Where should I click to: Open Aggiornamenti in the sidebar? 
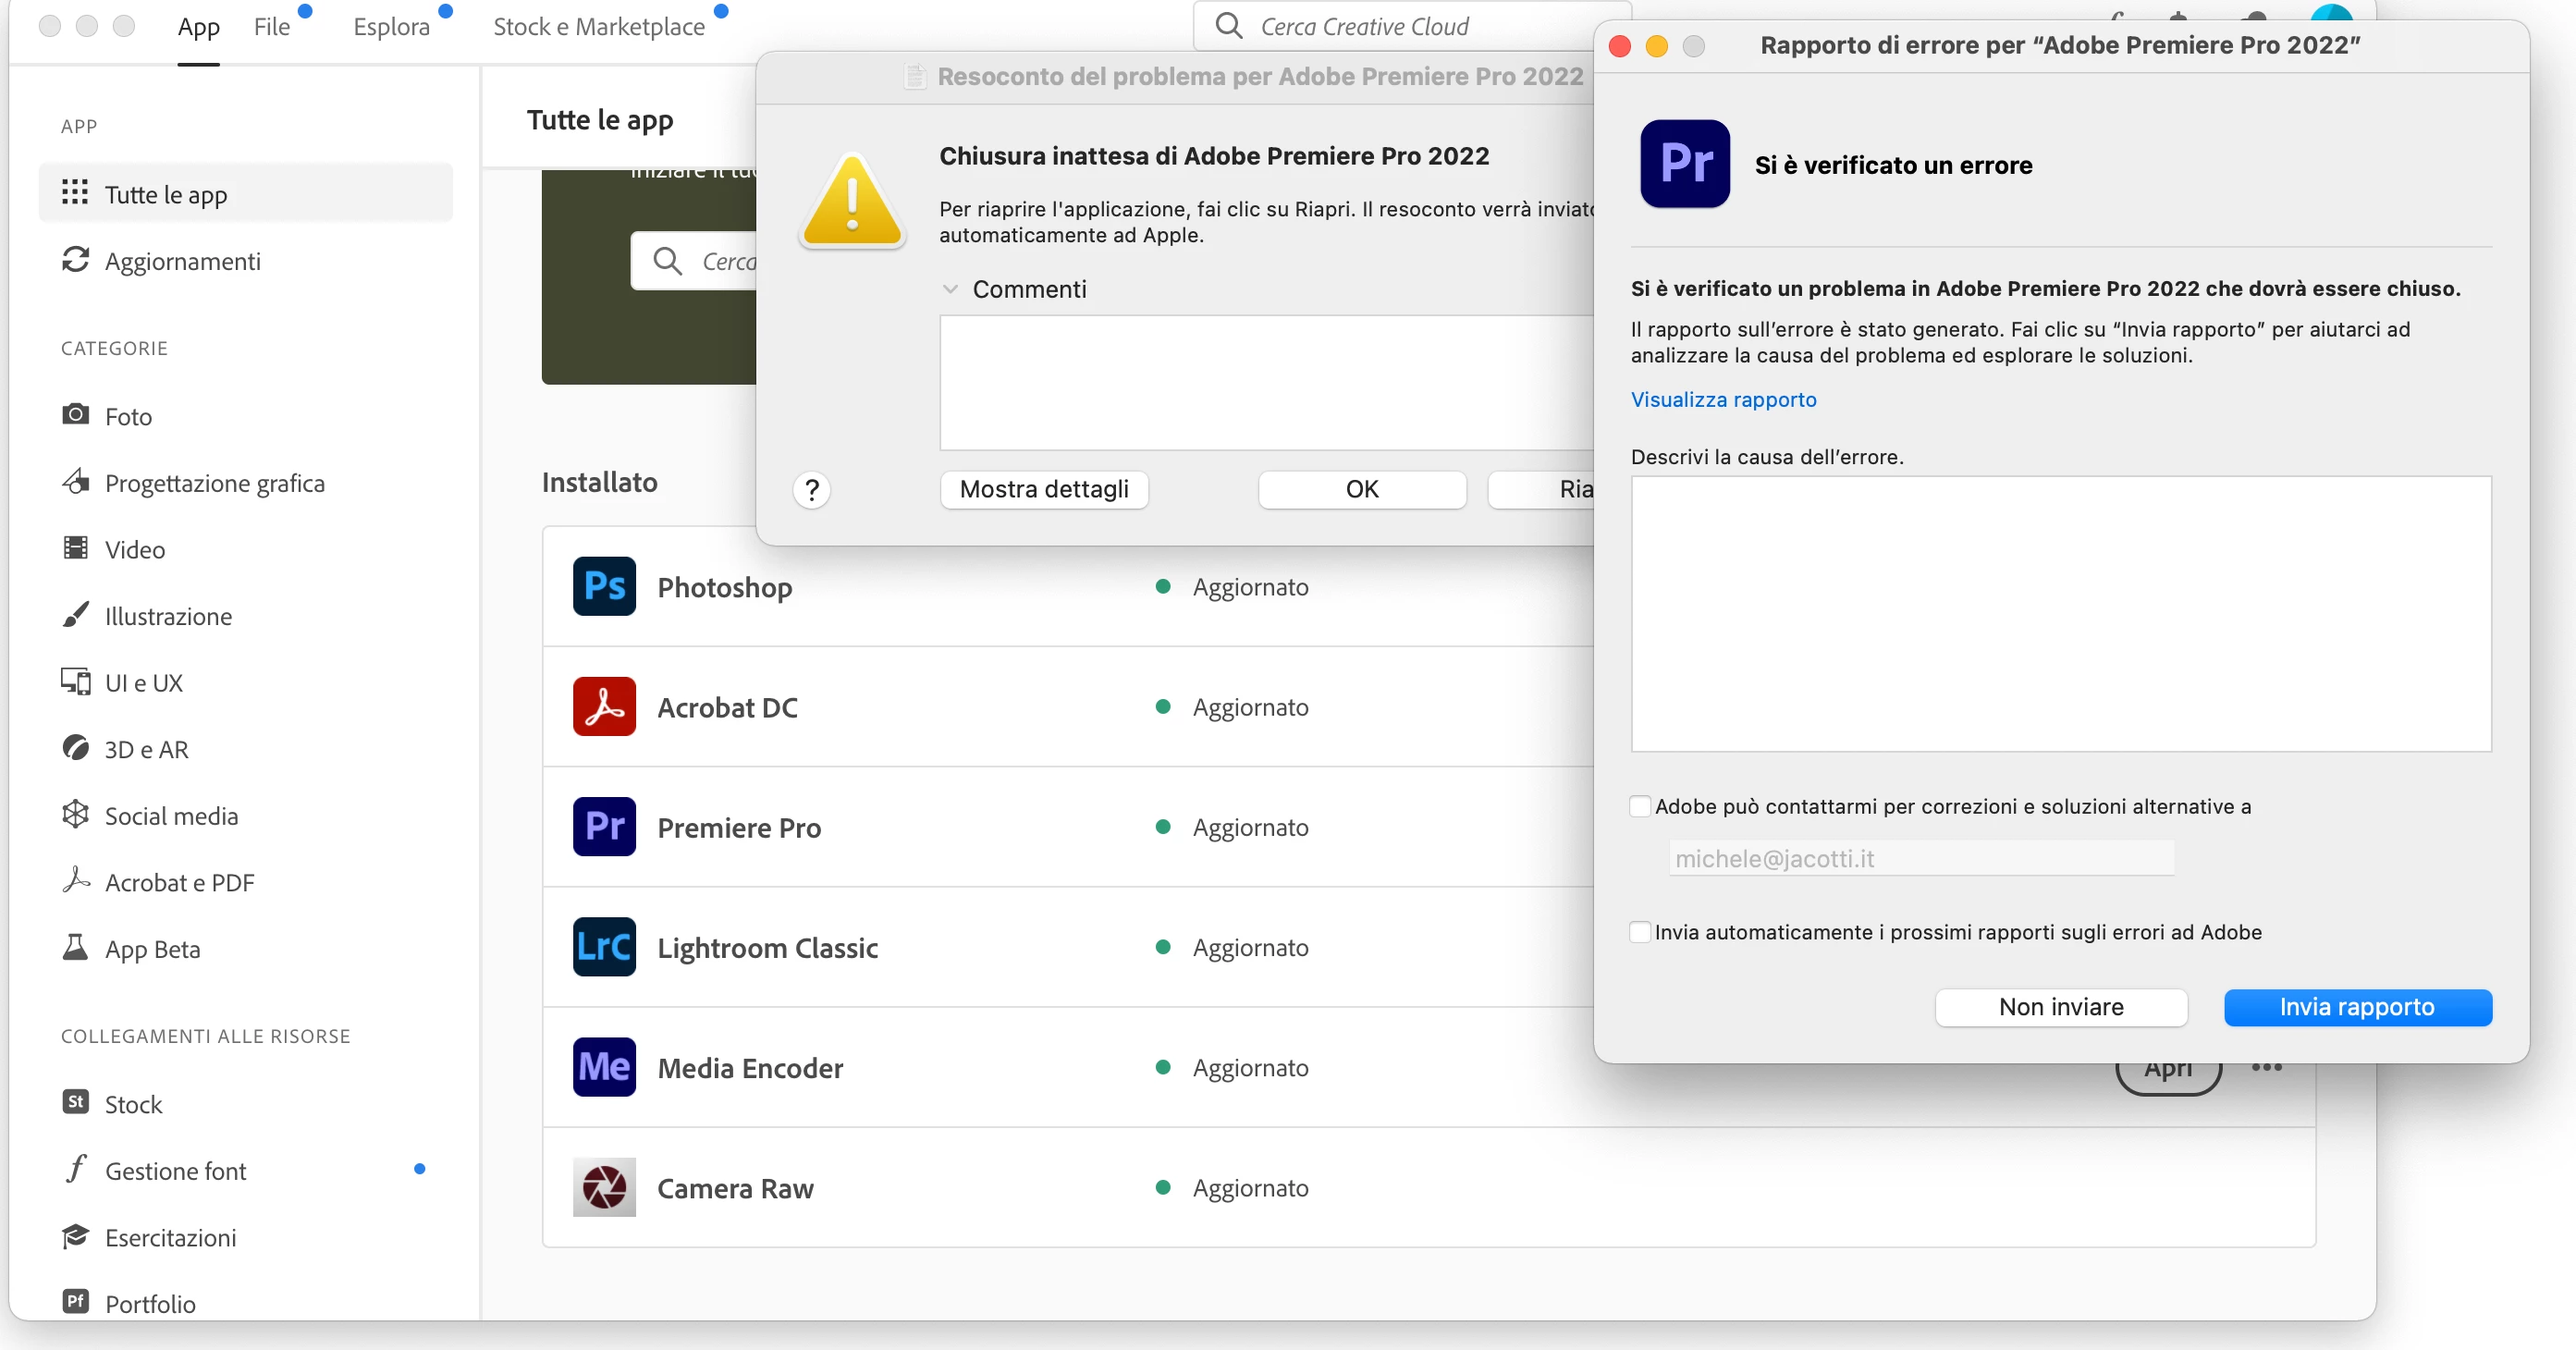[x=182, y=261]
